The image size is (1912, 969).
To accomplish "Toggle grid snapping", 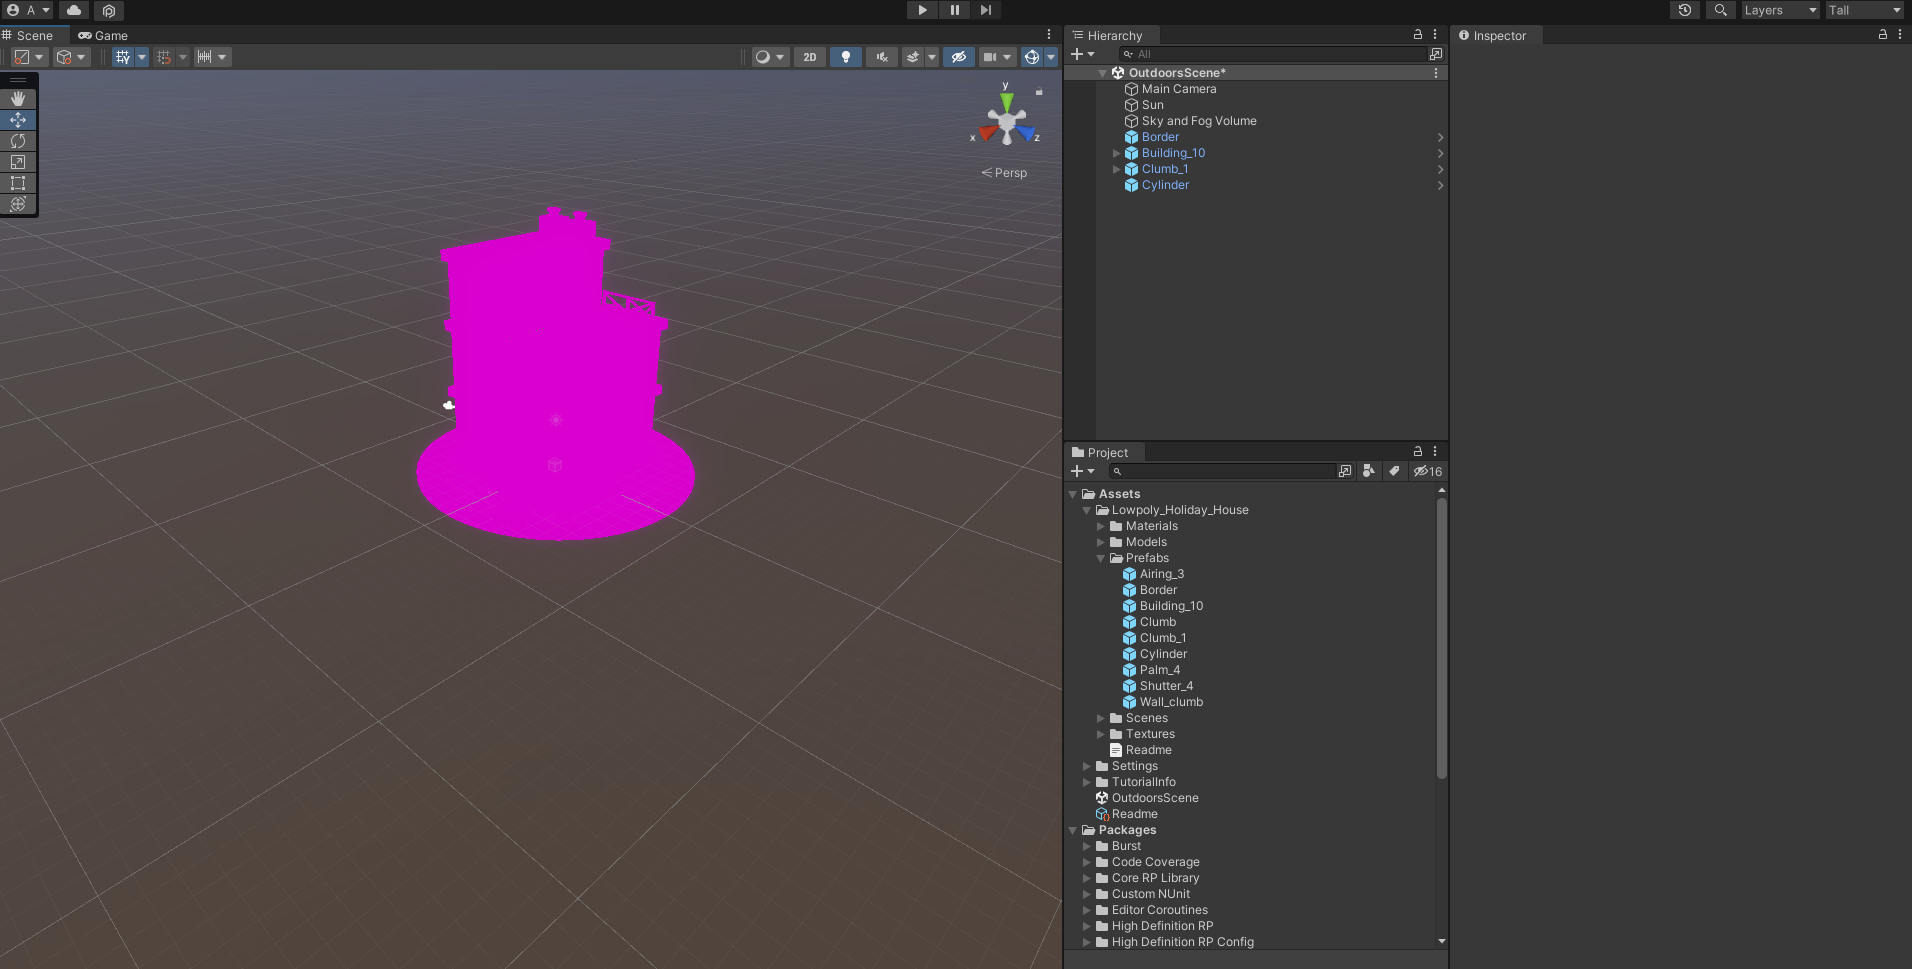I will 164,57.
